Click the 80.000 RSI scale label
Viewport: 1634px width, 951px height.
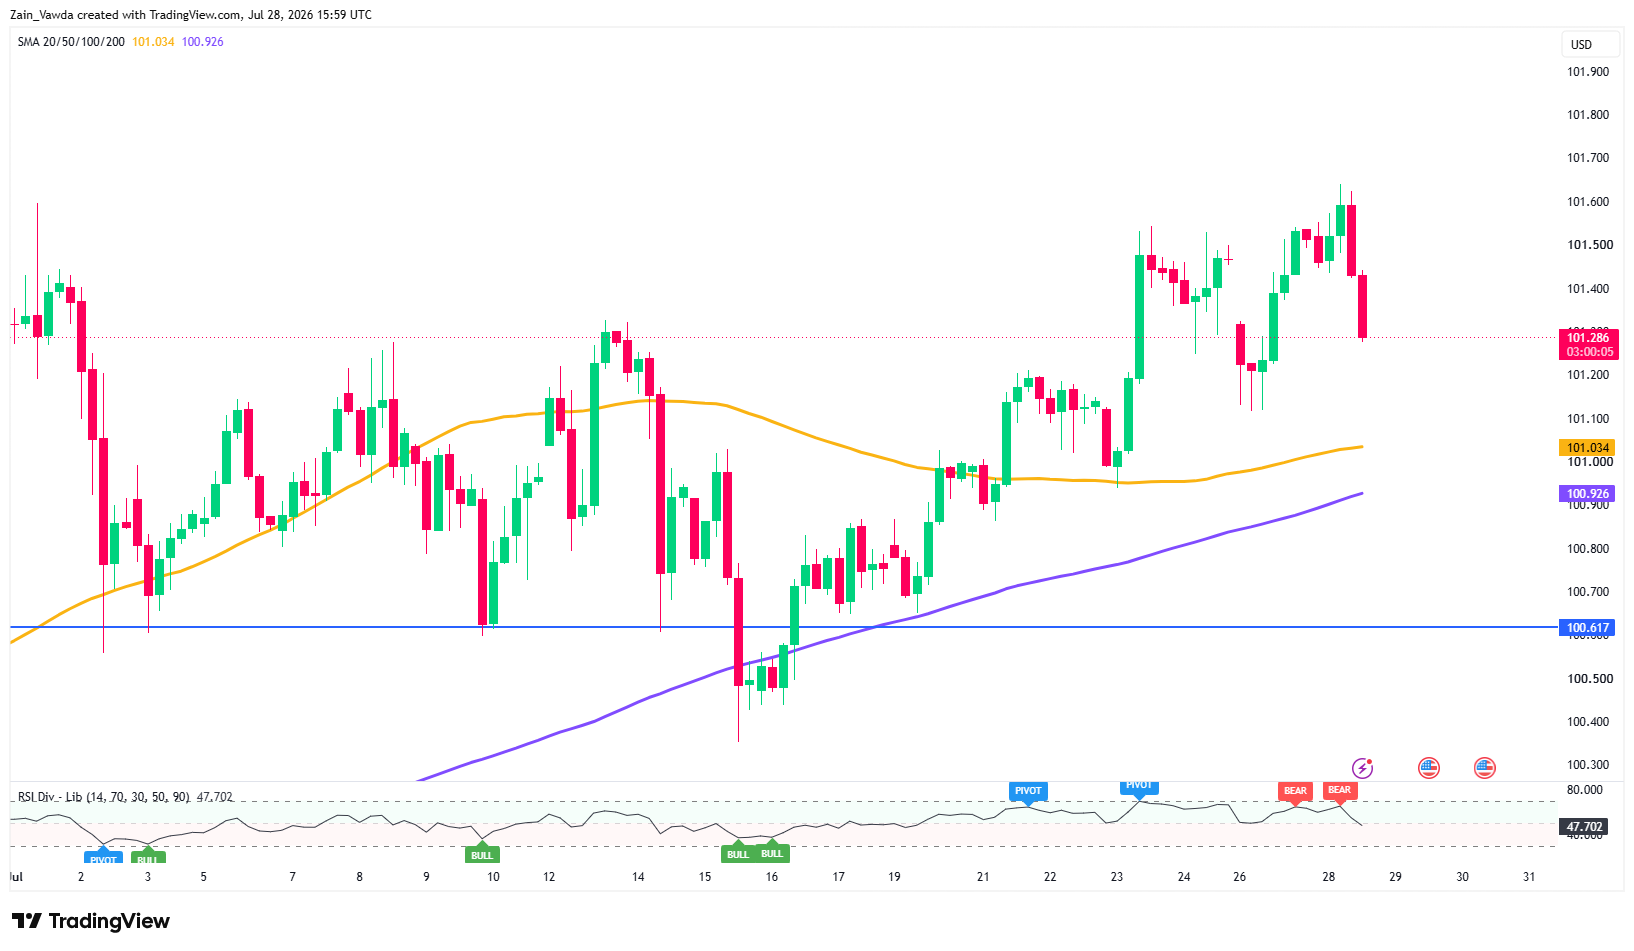1585,790
